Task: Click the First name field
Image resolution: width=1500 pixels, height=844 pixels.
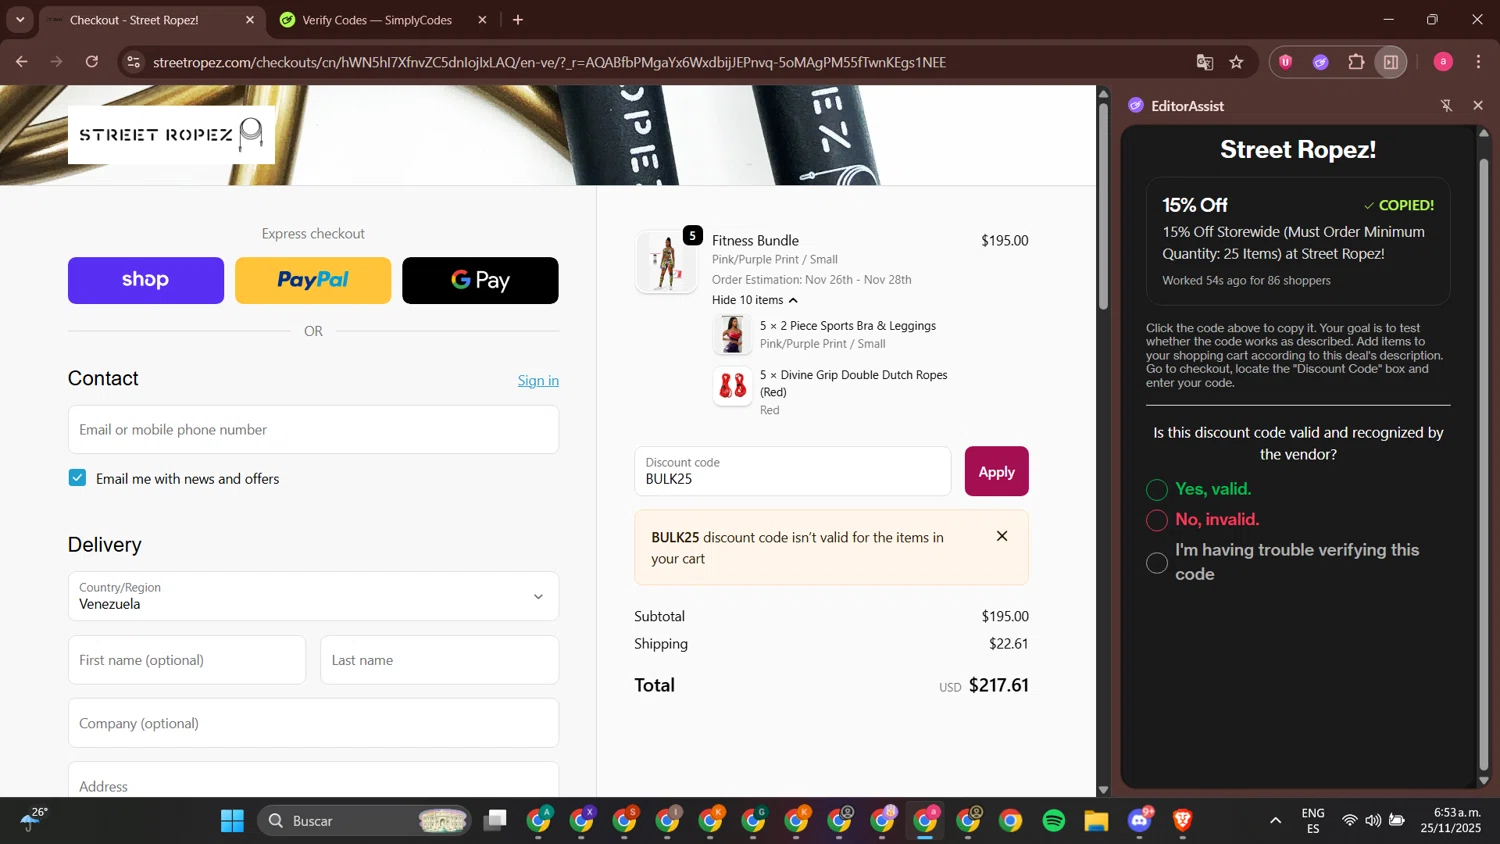Action: point(187,660)
